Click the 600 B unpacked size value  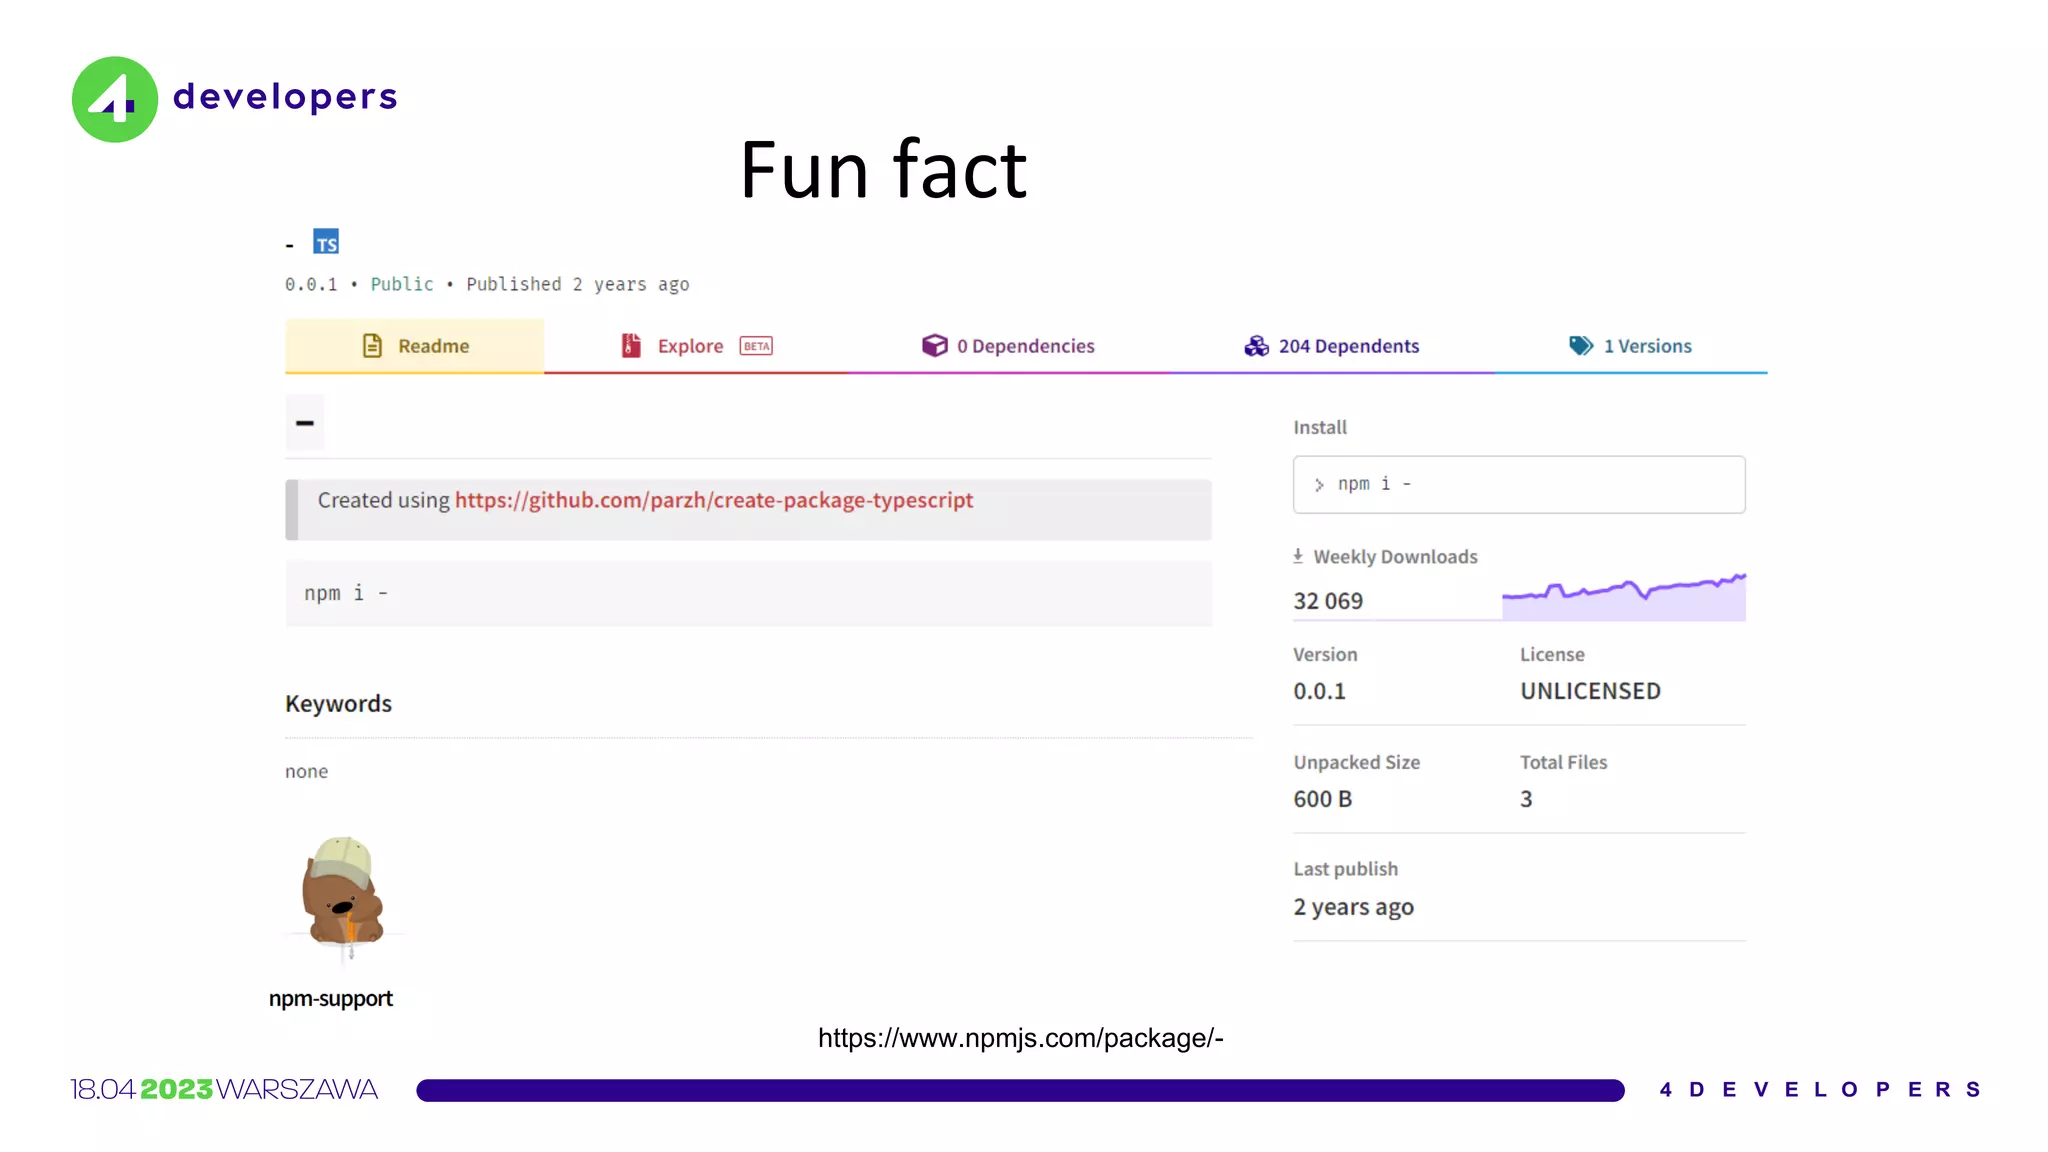1322,799
